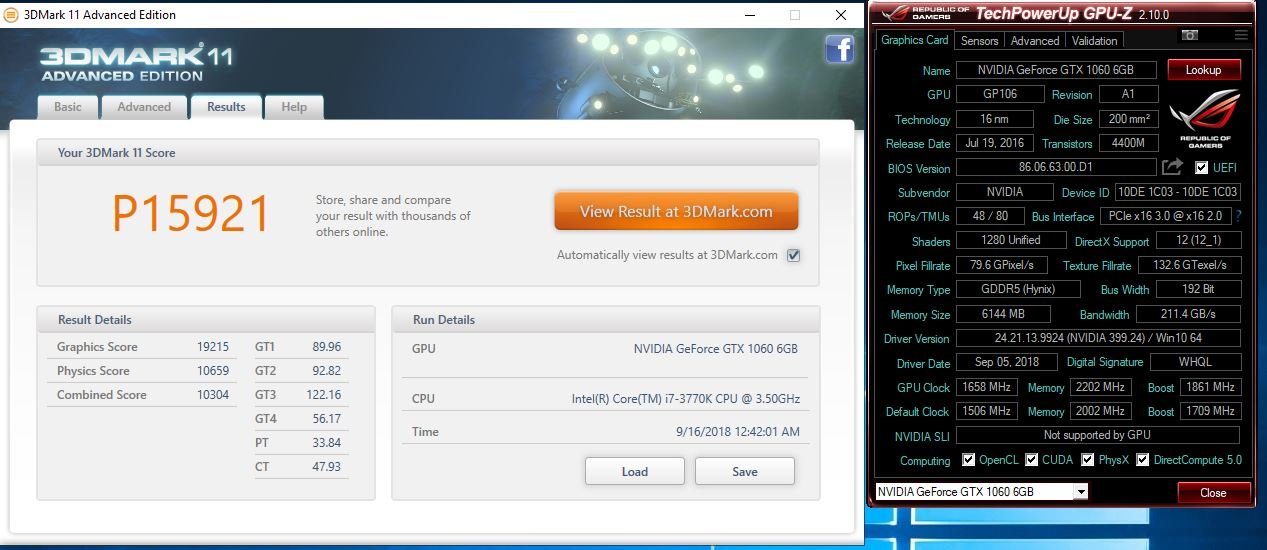Viewport: 1267px width, 550px height.
Task: Click the Republic of Gamers logo in GPU-Z
Action: pyautogui.click(x=1204, y=117)
